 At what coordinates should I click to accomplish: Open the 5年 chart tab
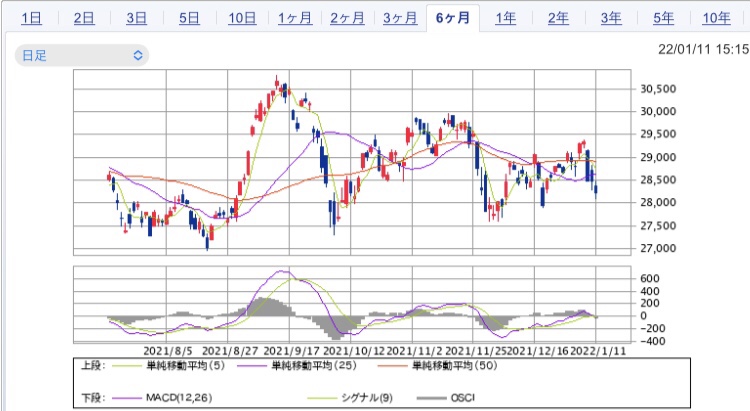click(x=662, y=18)
